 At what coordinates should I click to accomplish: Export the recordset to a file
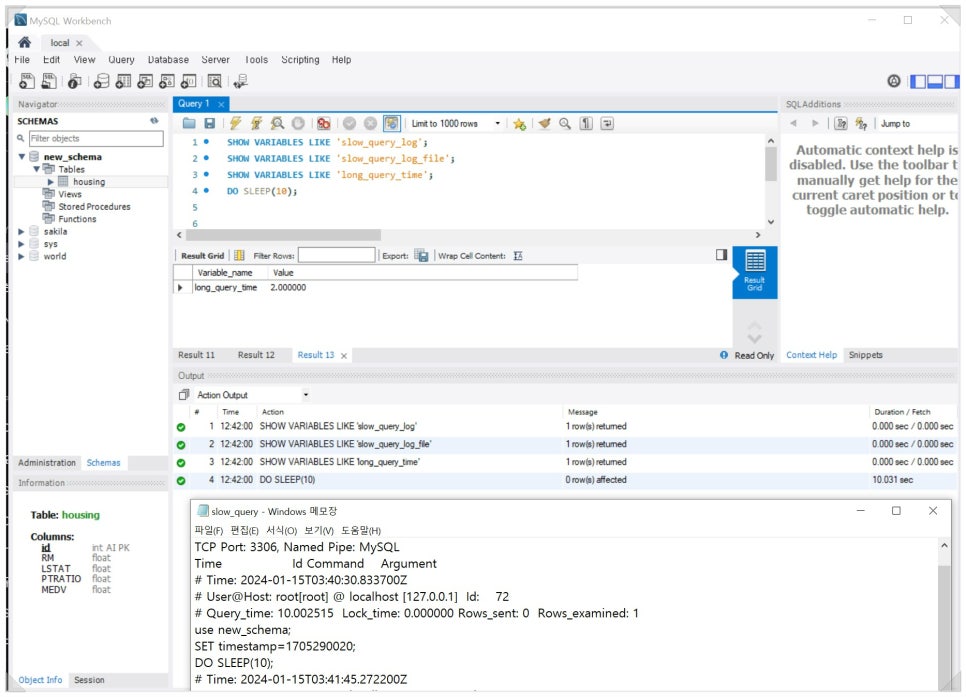(x=421, y=255)
